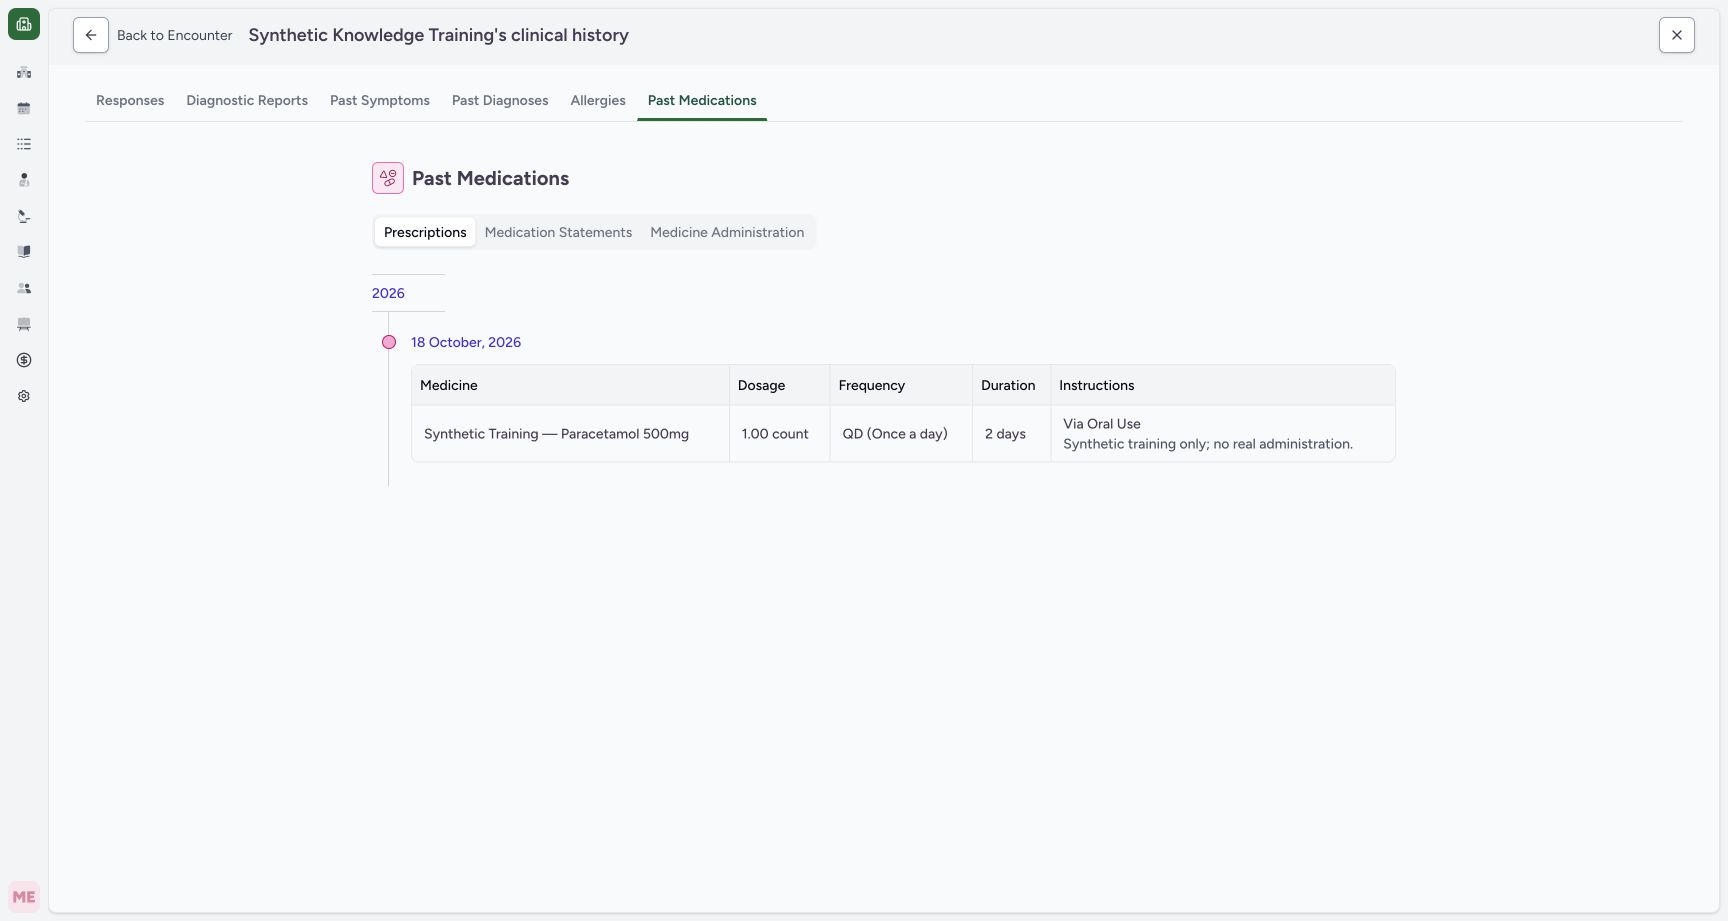Click the Medicine column header
The width and height of the screenshot is (1728, 921).
pos(570,385)
